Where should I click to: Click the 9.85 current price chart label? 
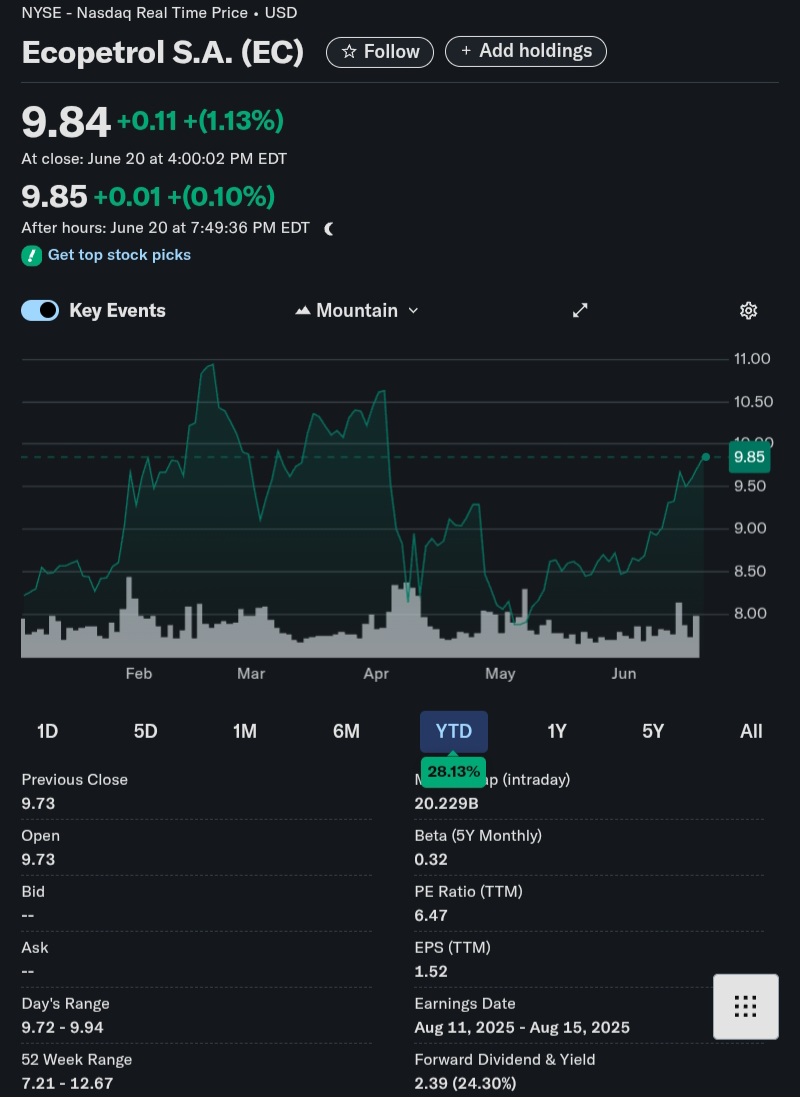750,458
